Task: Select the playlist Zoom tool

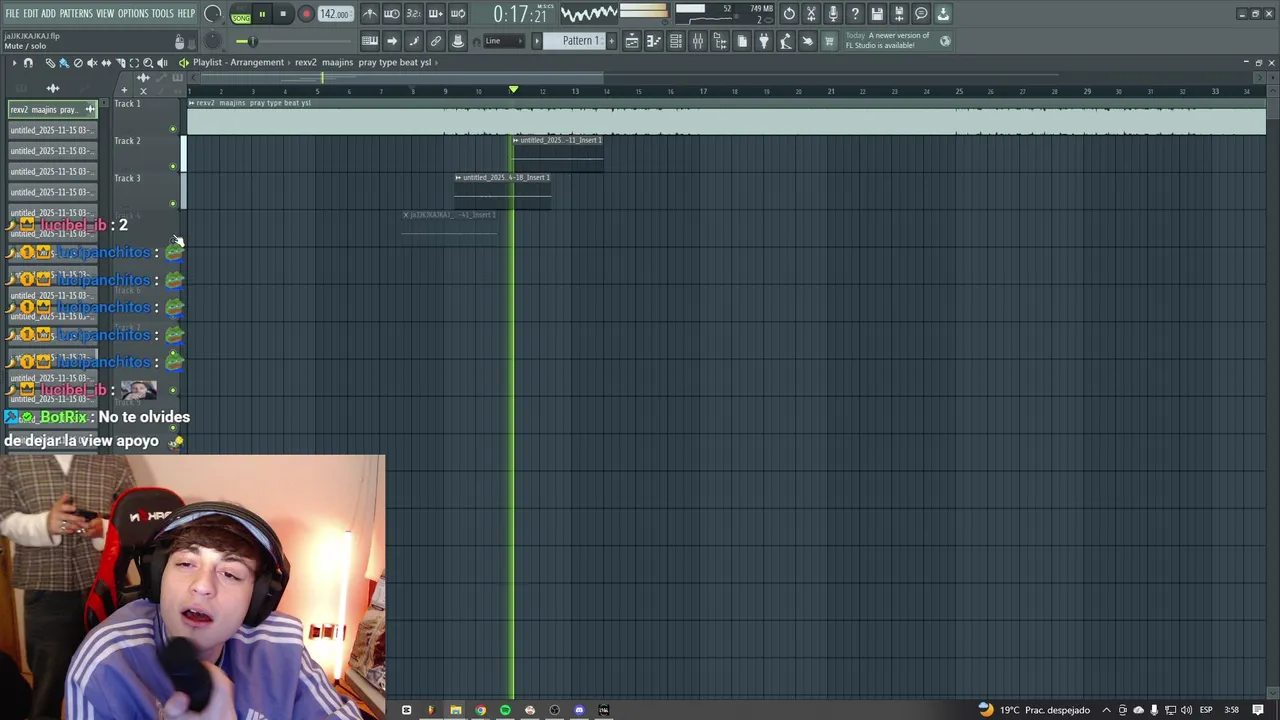Action: coord(148,62)
